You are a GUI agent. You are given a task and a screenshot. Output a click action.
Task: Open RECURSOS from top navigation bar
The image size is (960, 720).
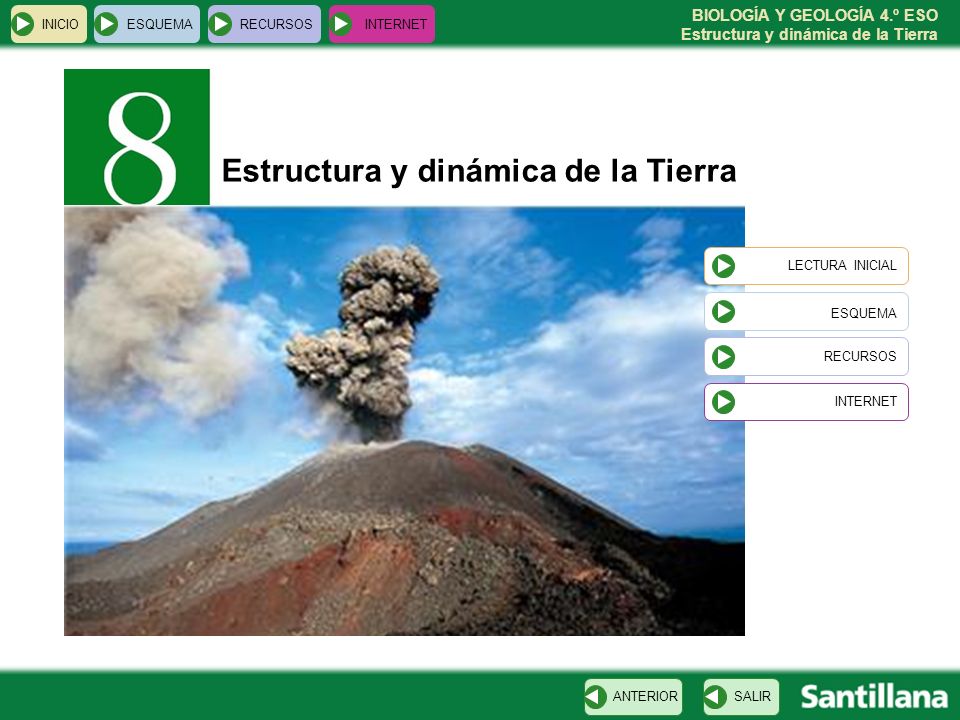(264, 24)
